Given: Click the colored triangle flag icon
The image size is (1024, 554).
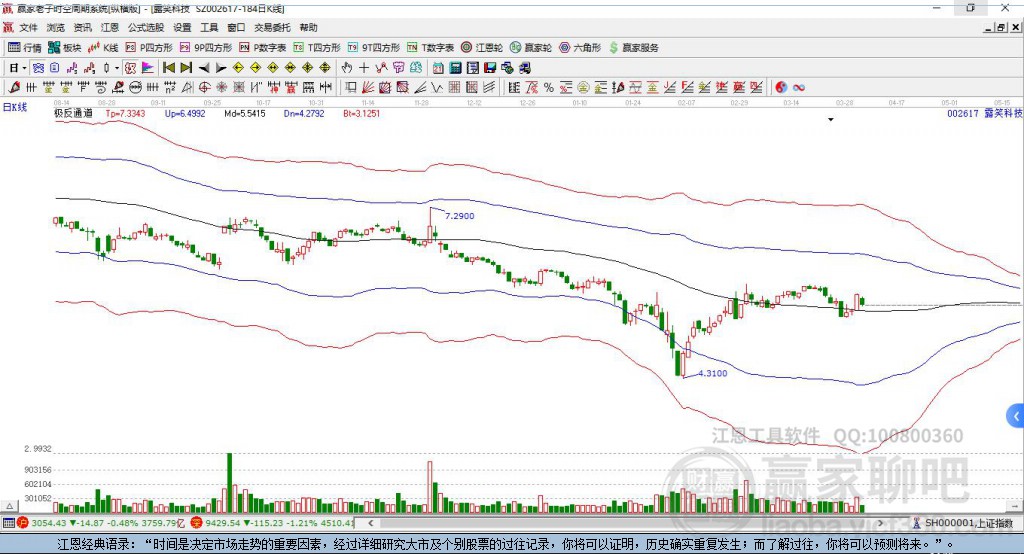Looking at the screenshot, I should pos(148,68).
